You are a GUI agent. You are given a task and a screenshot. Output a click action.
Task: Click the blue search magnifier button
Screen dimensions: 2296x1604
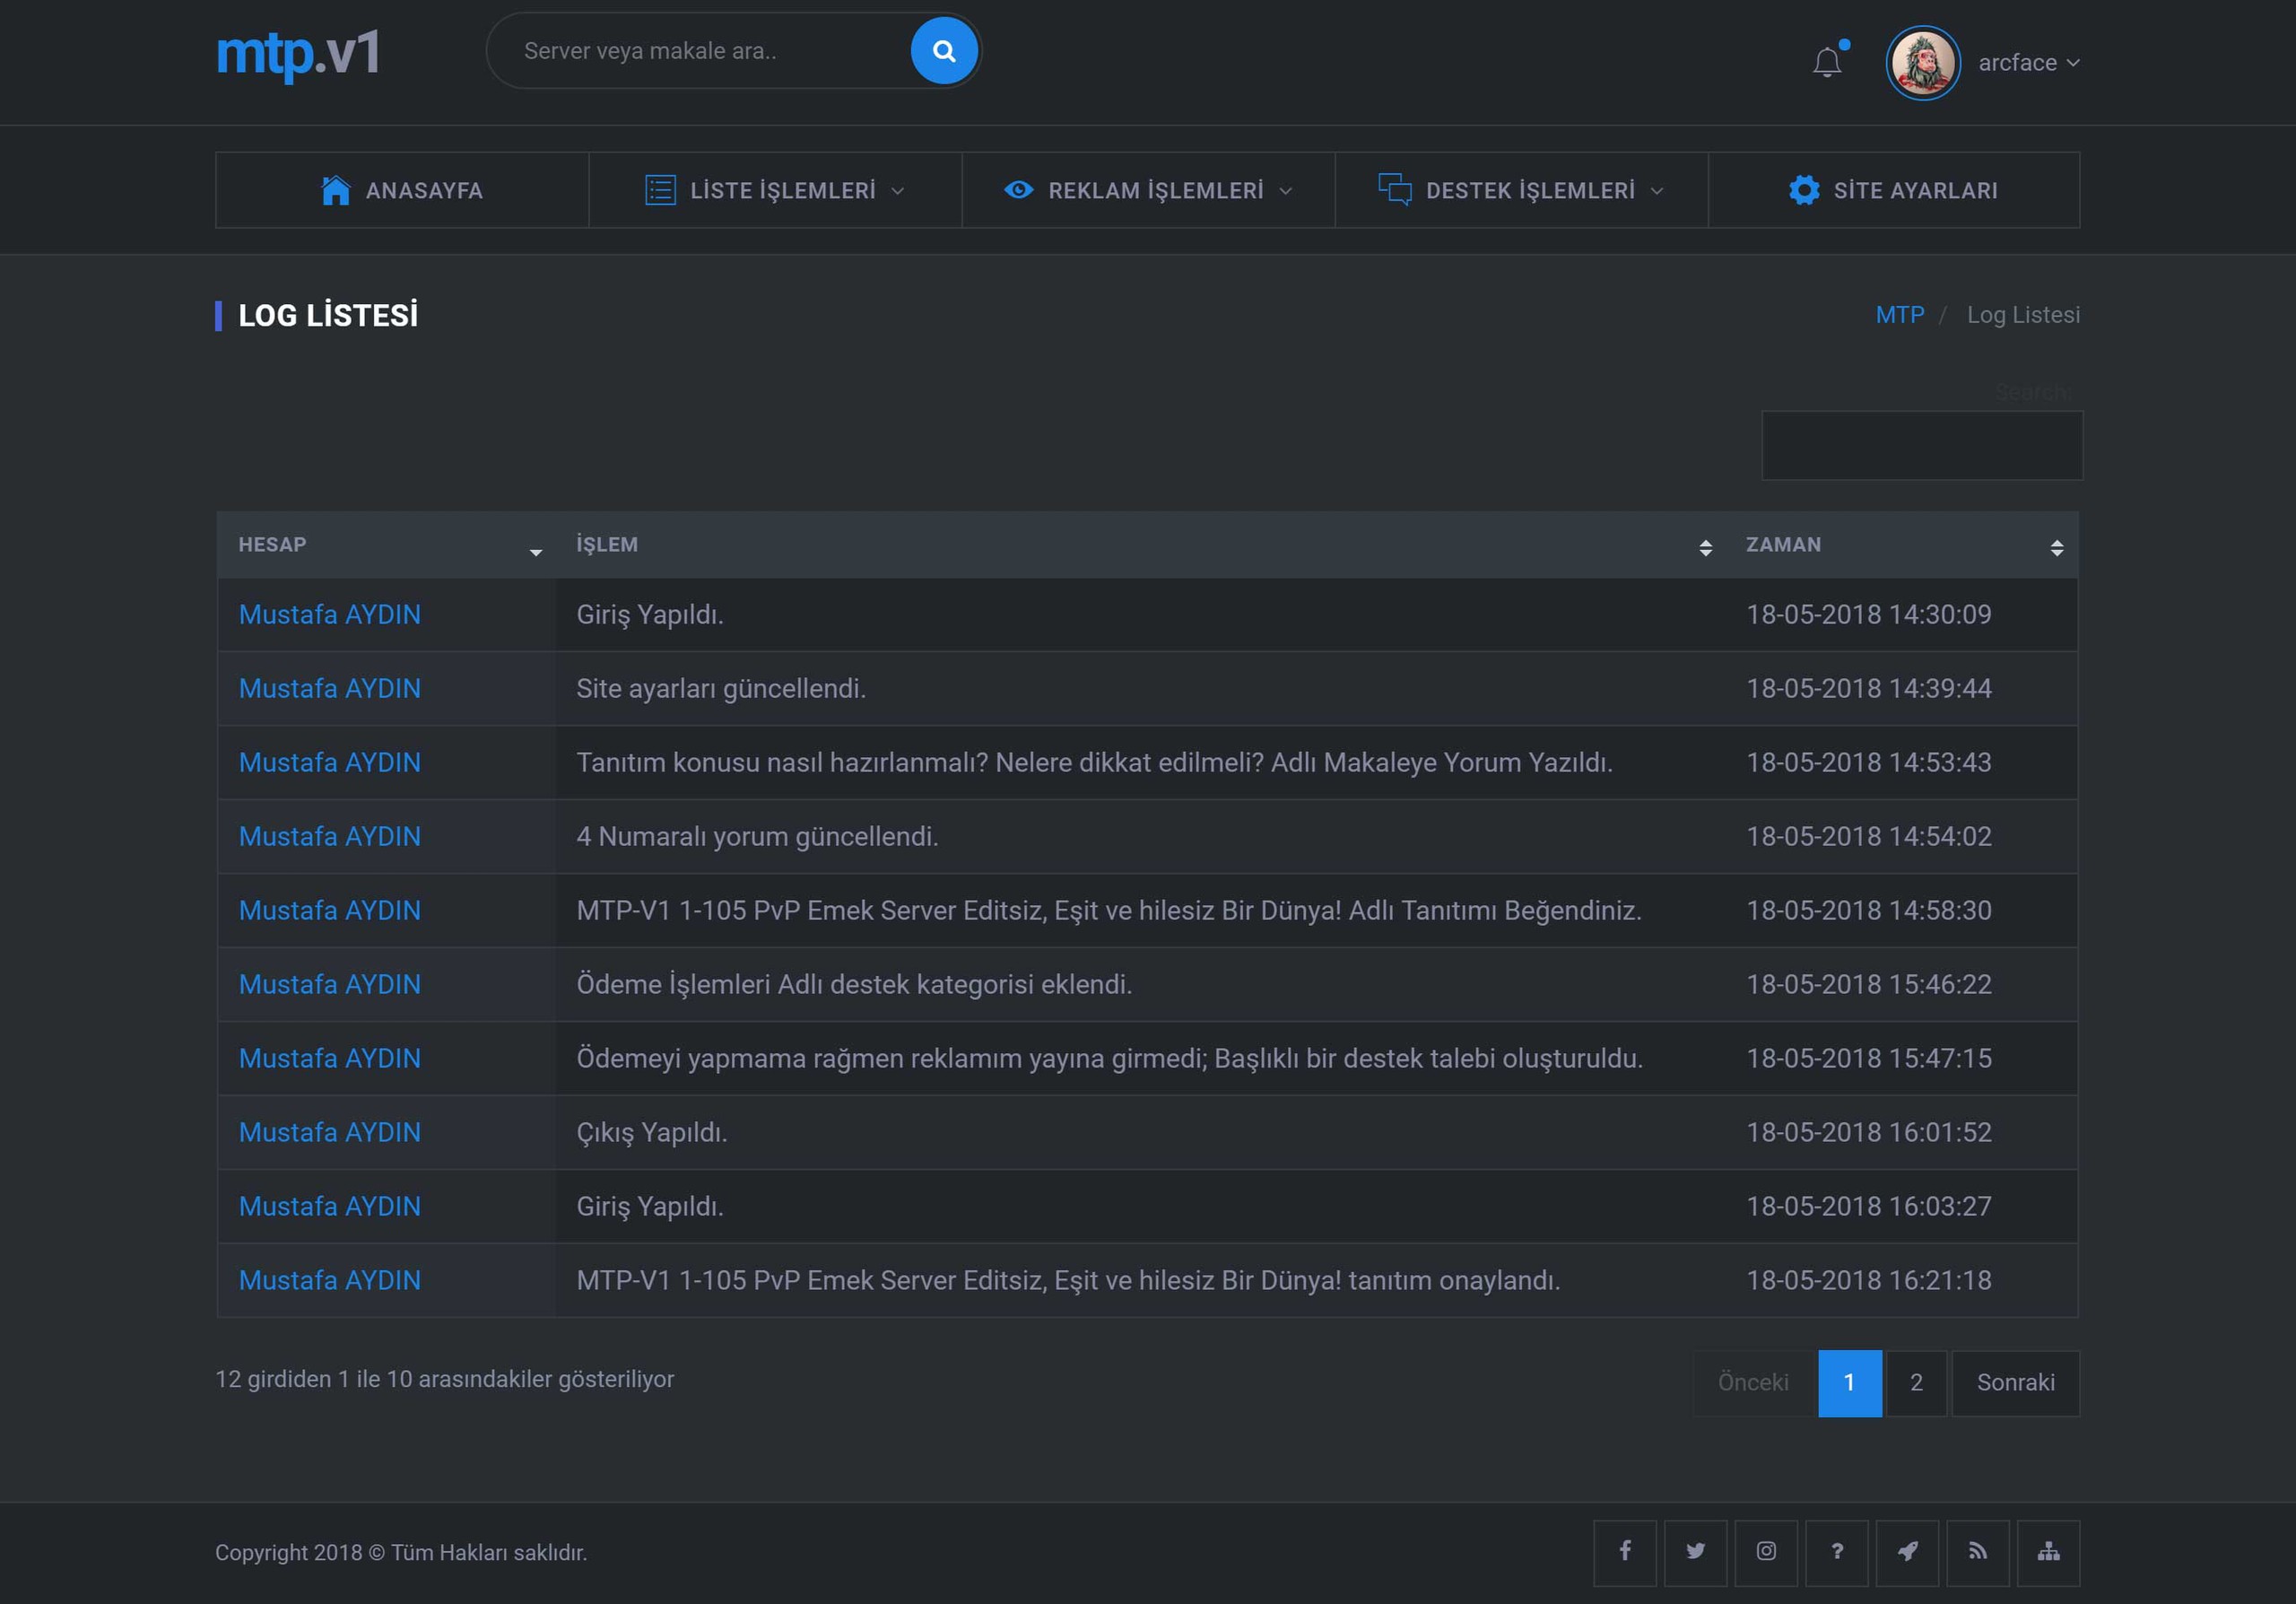[943, 51]
